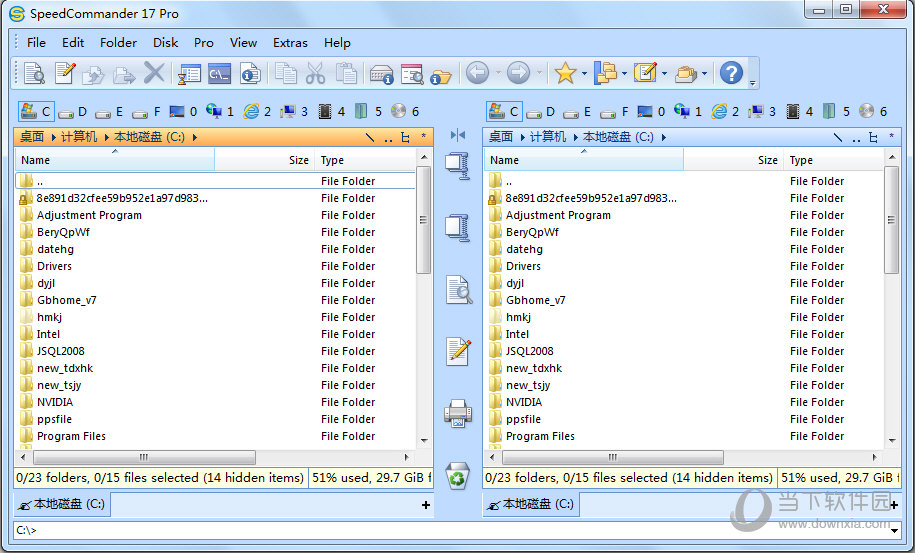Click the recycle bin icon in middle bar
Screen dimensions: 915x553
coord(458,475)
